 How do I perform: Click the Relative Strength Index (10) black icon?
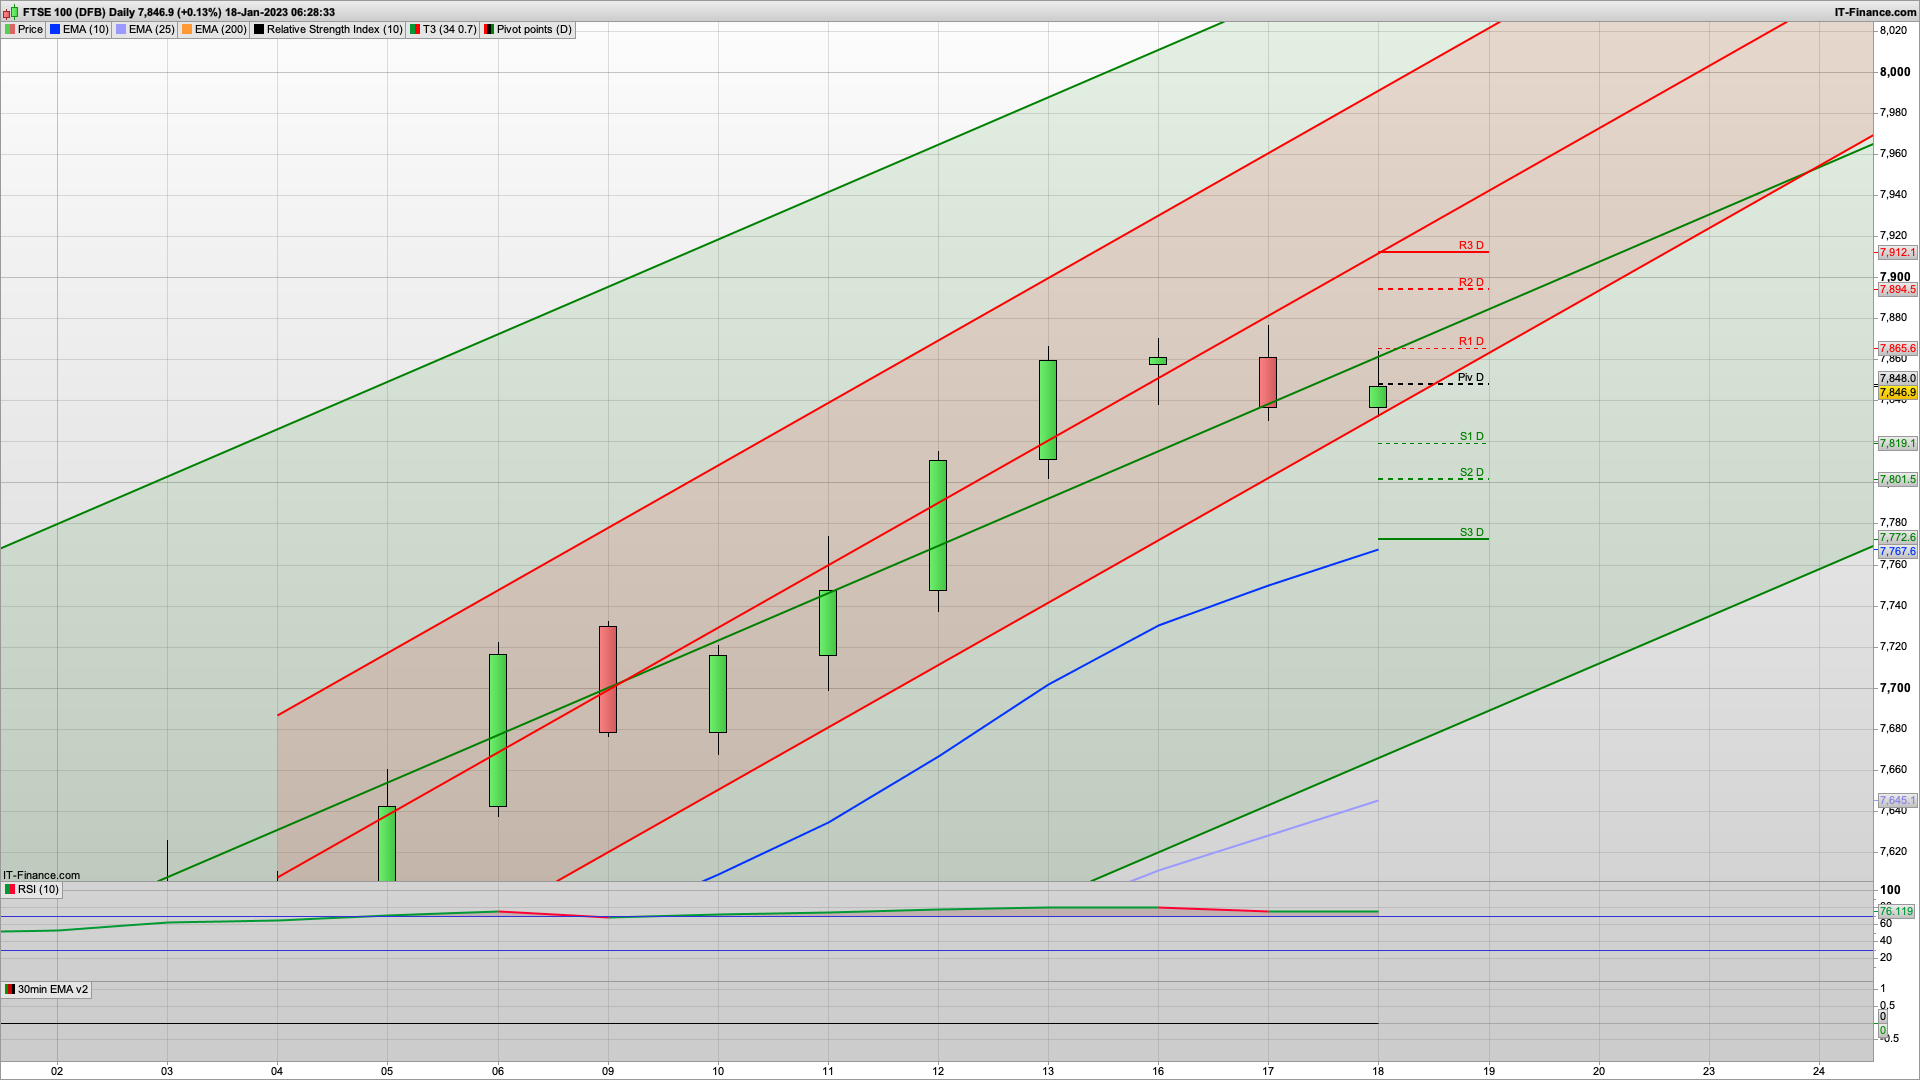(259, 29)
